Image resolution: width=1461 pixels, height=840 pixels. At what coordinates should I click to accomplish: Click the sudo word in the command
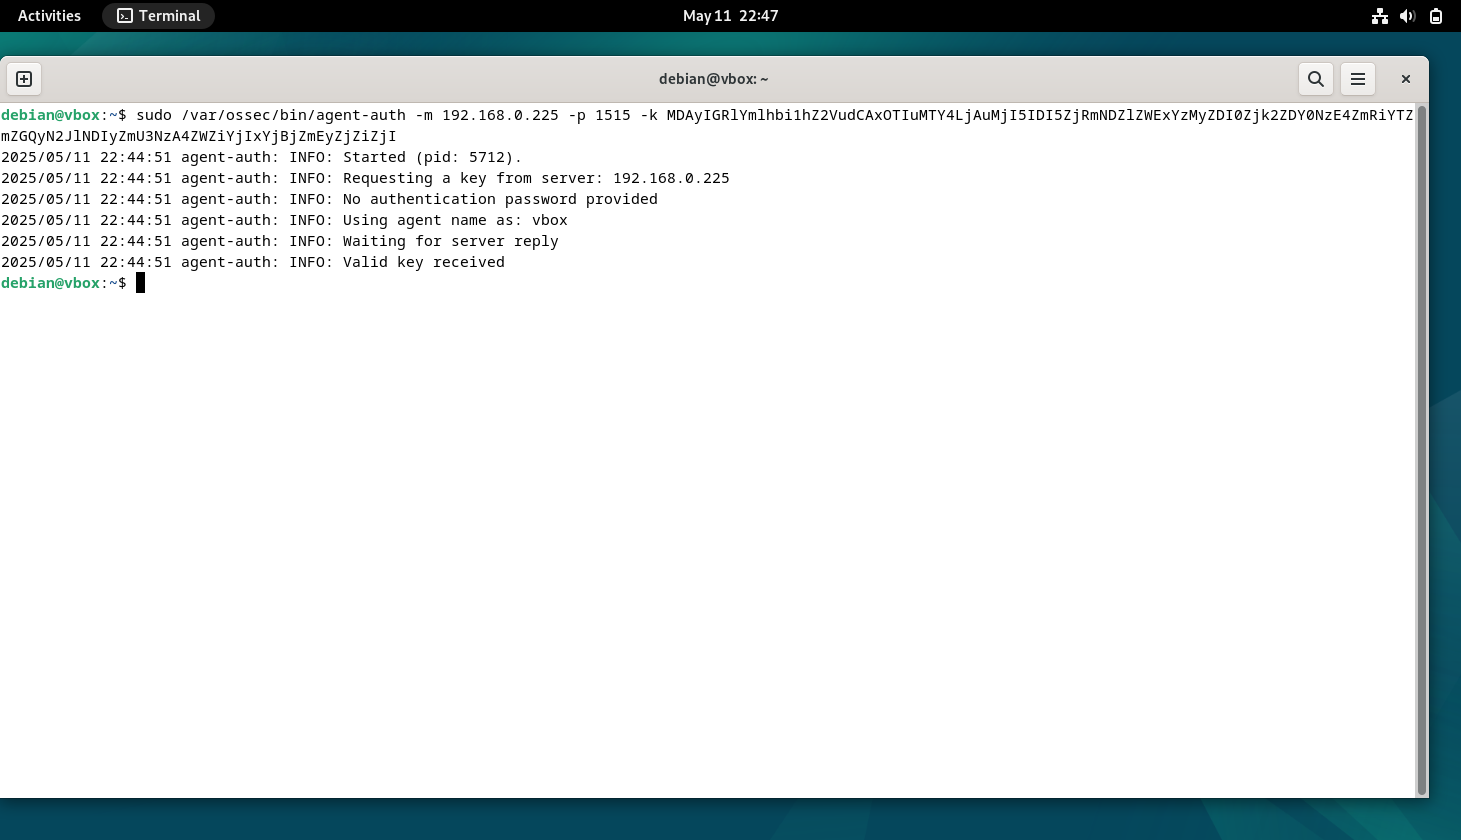[154, 115]
